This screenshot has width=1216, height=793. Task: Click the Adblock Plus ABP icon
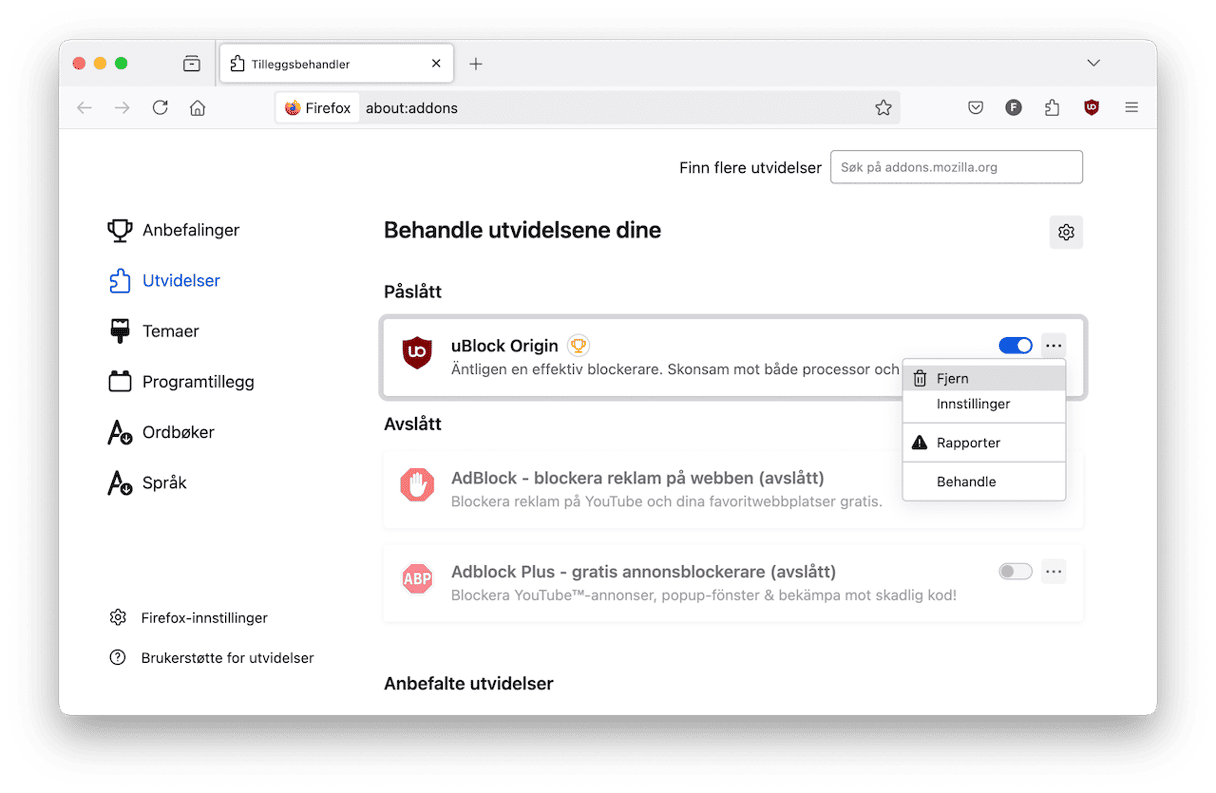tap(417, 579)
